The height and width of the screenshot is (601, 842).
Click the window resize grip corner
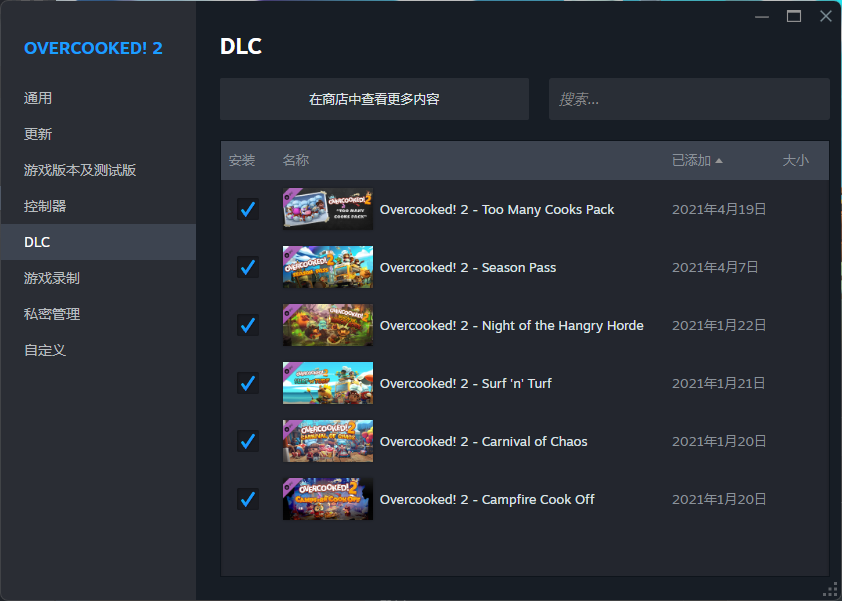(x=830, y=590)
